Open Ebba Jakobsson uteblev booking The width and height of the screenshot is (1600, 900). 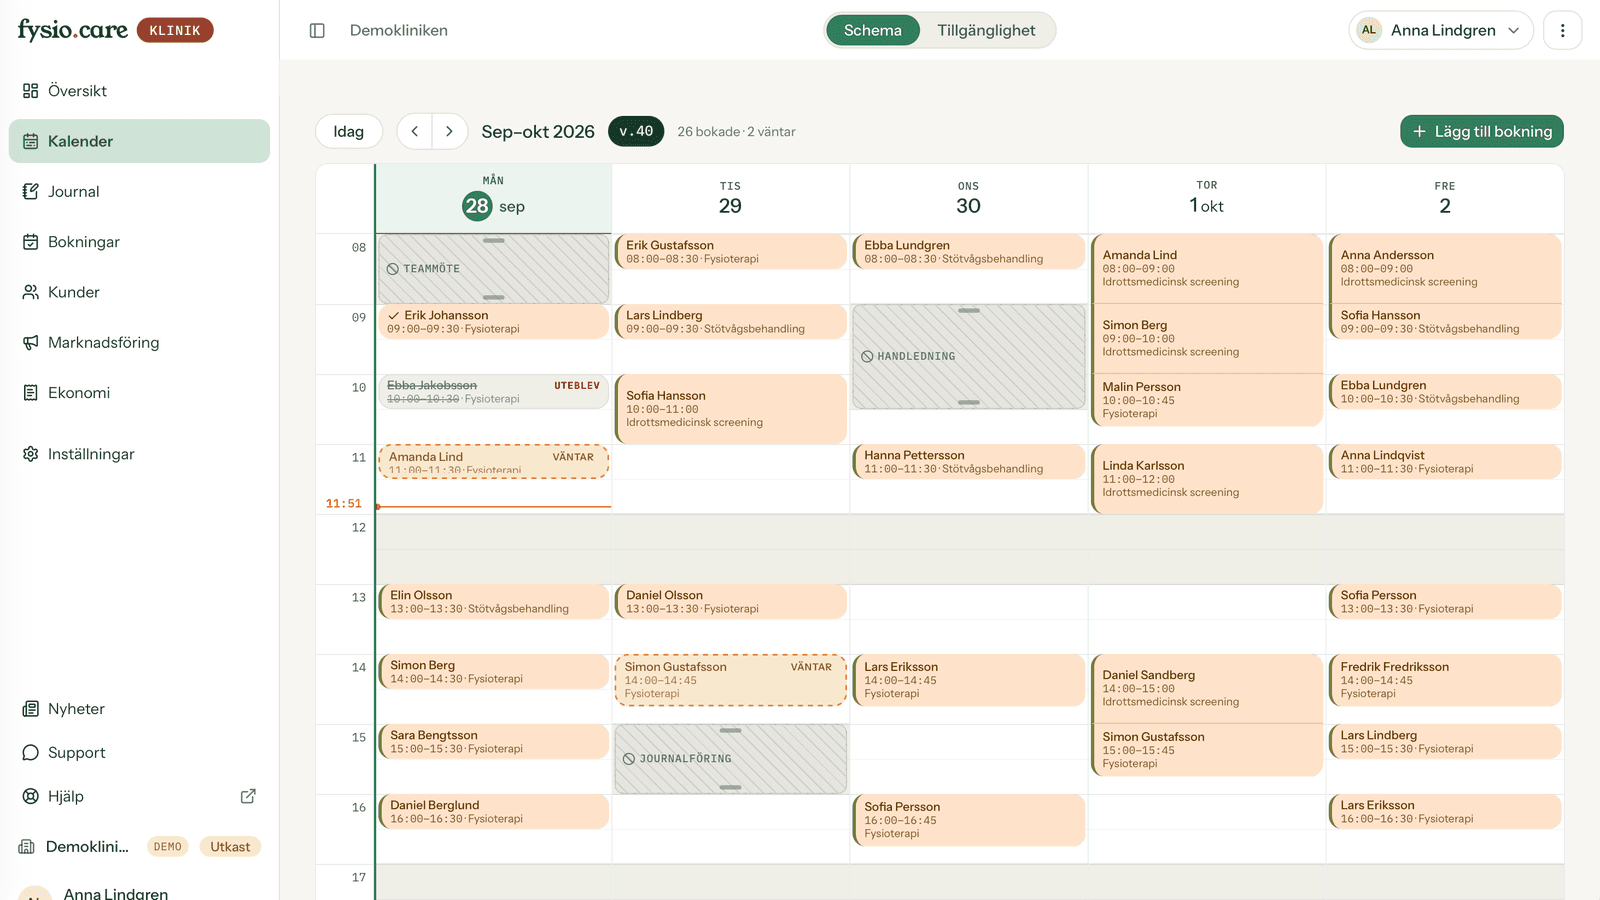pyautogui.click(x=494, y=392)
